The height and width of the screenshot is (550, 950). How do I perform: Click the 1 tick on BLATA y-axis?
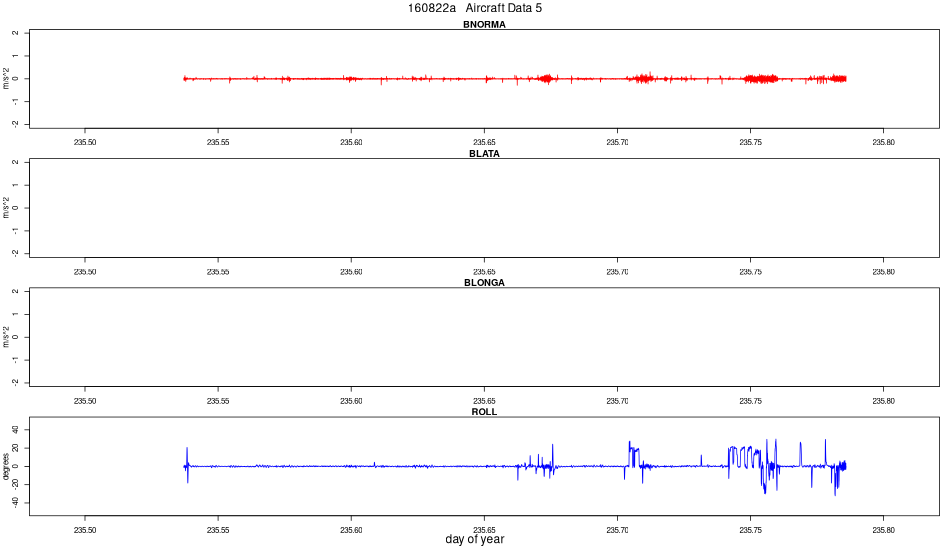[x=16, y=185]
